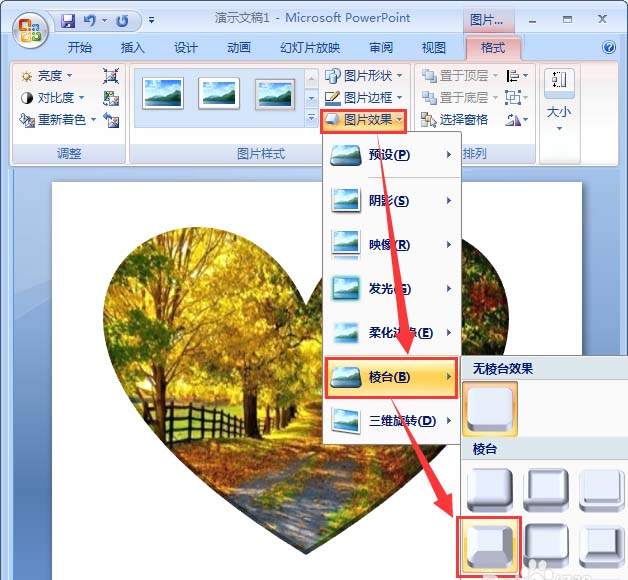Choose the highlighted bevel preset in second row
628x580 pixels.
(489, 547)
